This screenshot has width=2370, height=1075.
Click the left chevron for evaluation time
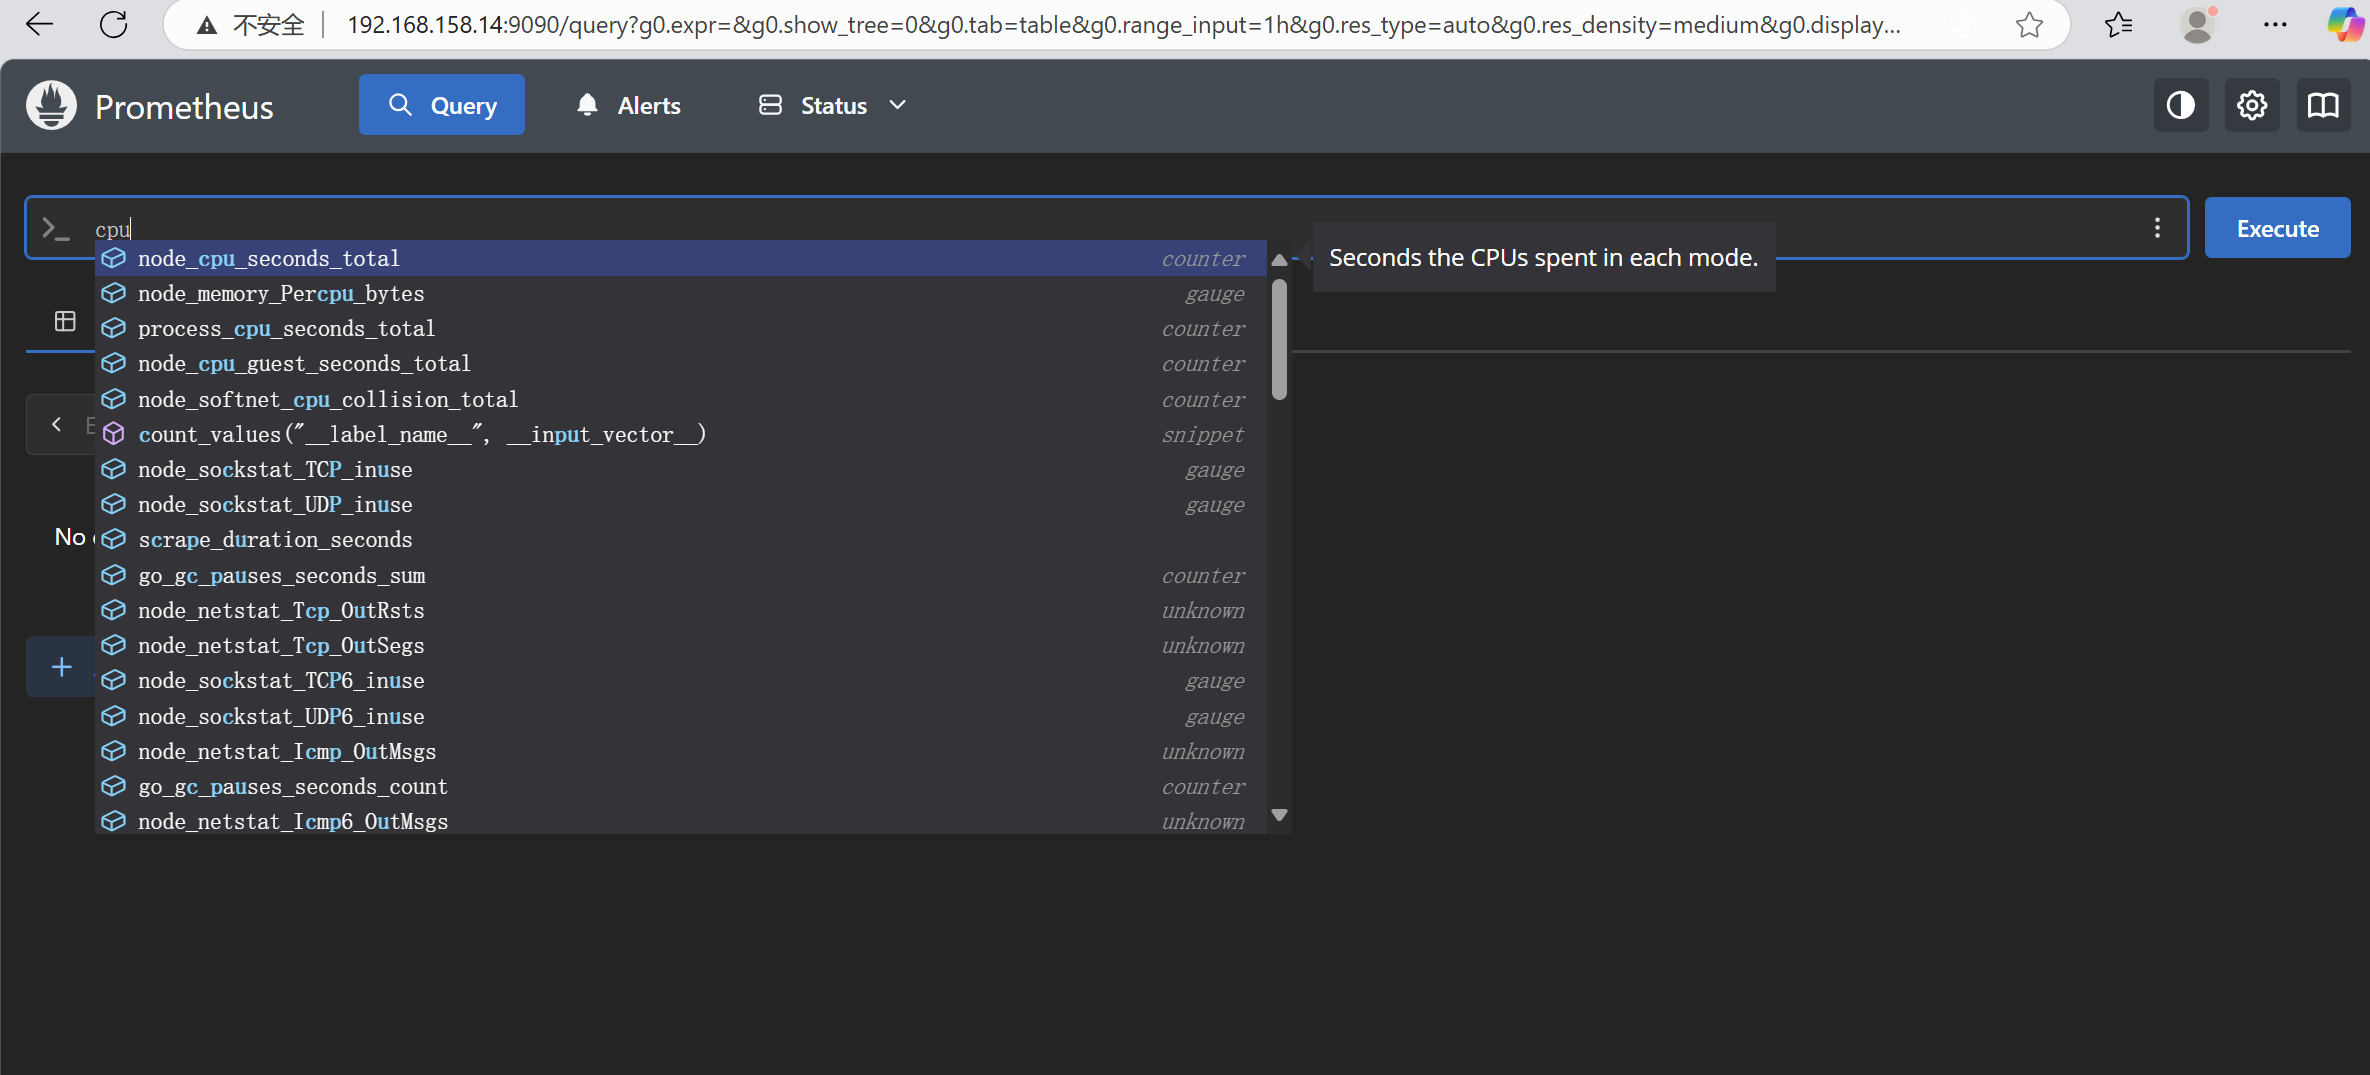(57, 424)
